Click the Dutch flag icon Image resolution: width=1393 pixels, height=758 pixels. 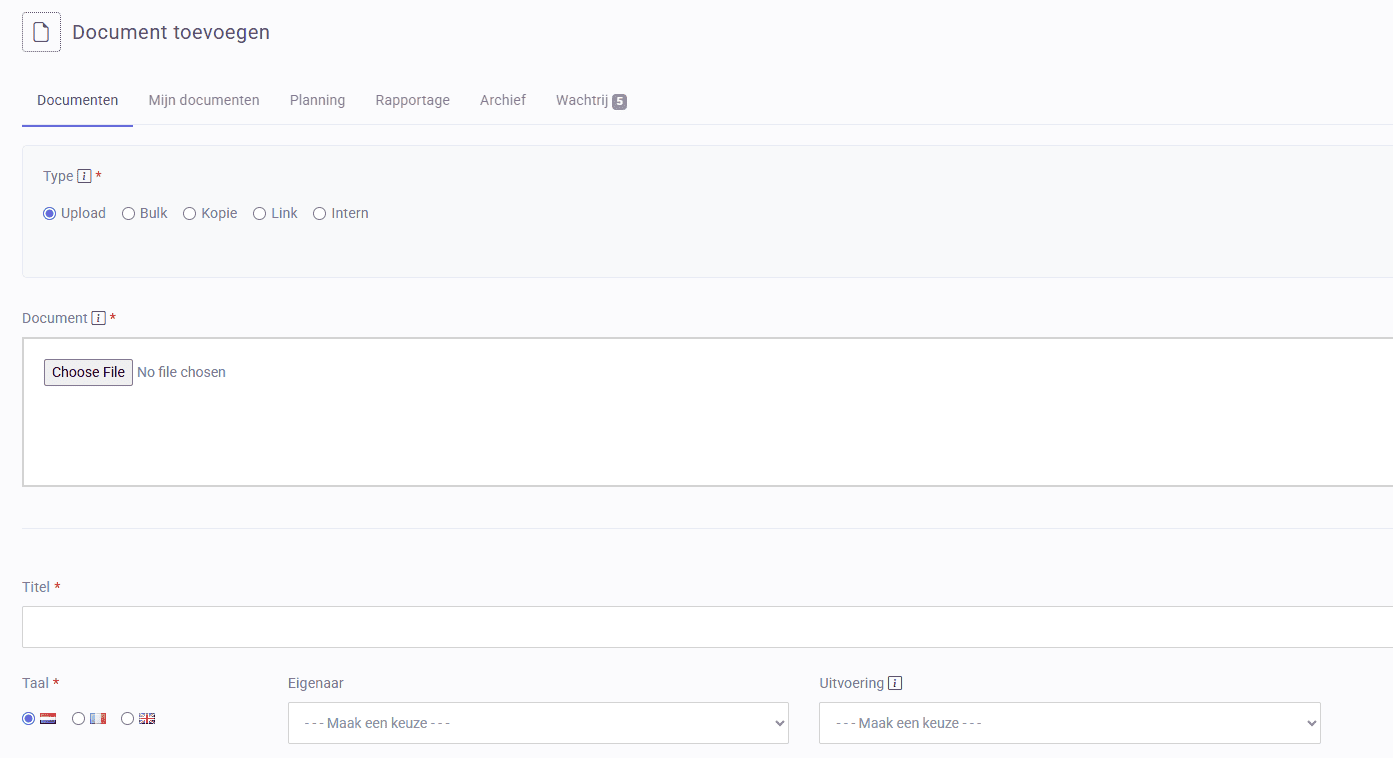pos(48,718)
